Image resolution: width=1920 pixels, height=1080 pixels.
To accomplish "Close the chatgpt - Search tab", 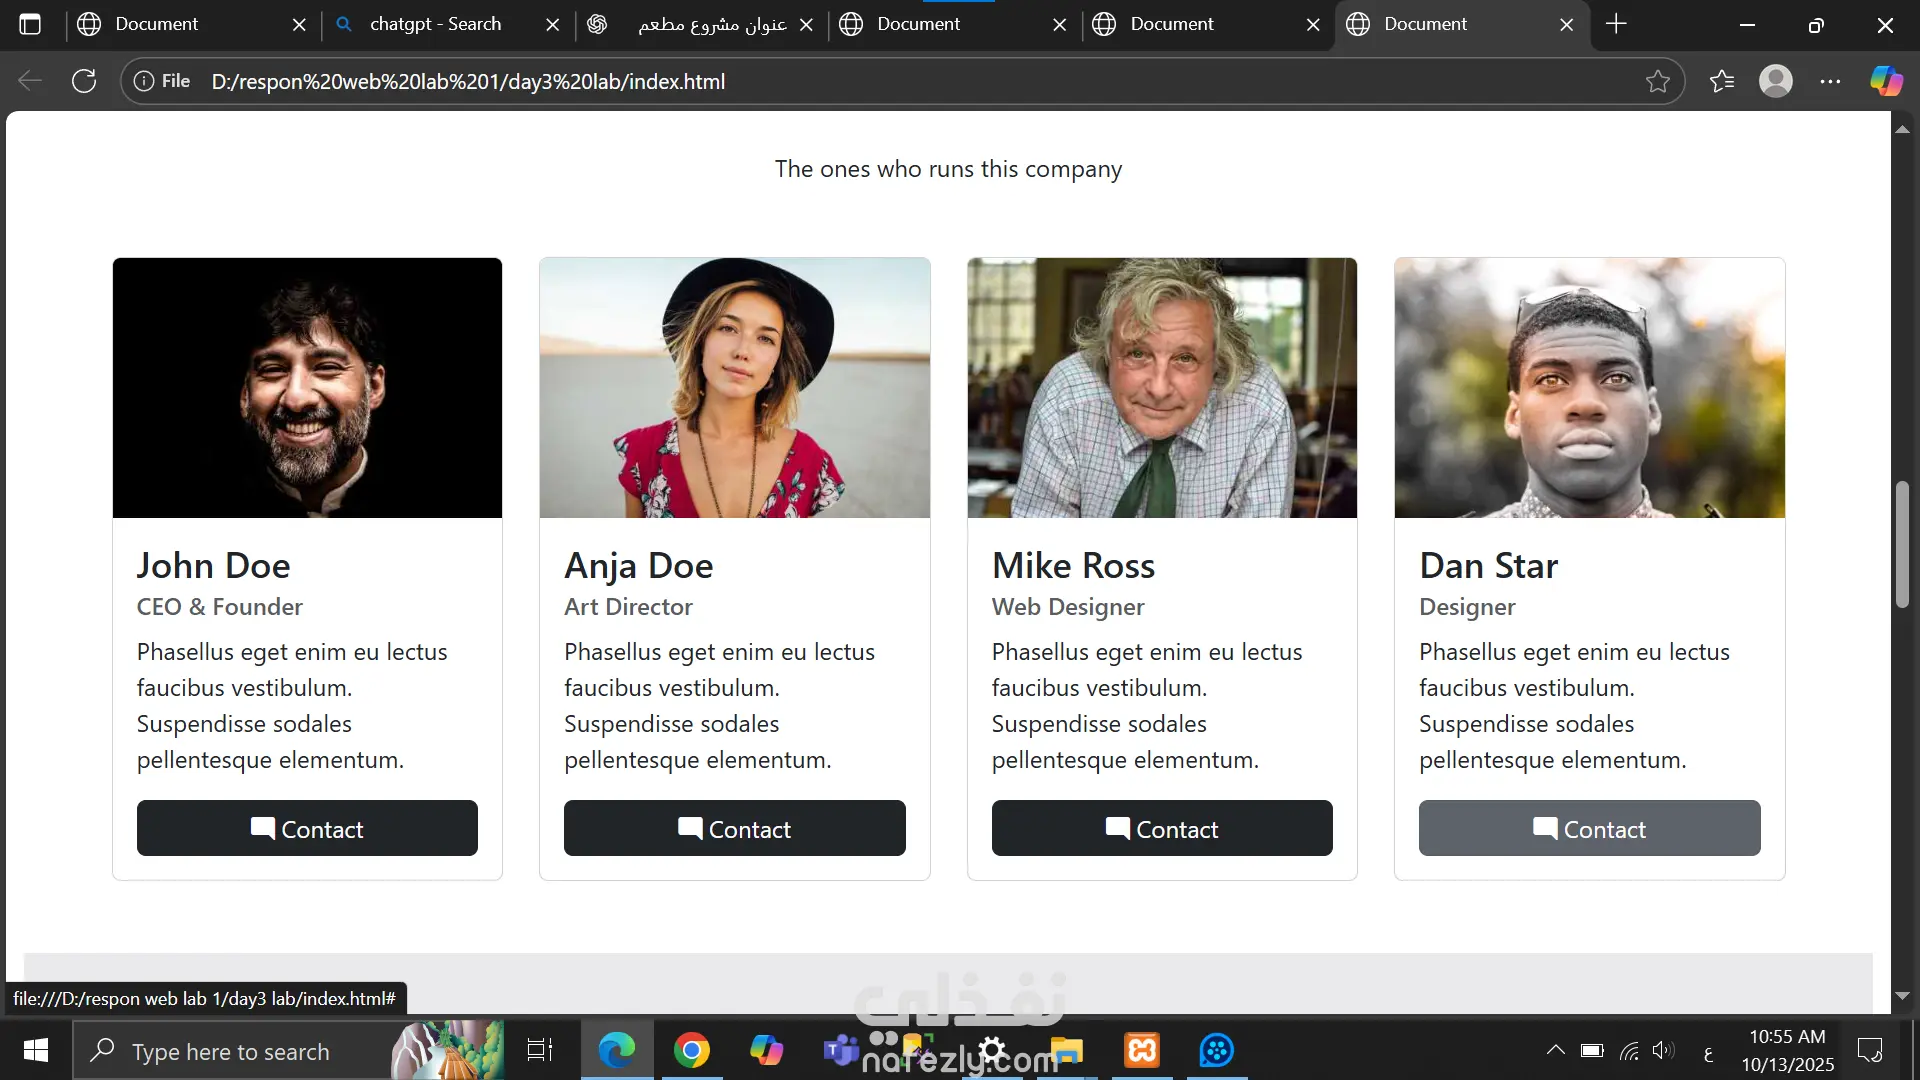I will pyautogui.click(x=552, y=24).
